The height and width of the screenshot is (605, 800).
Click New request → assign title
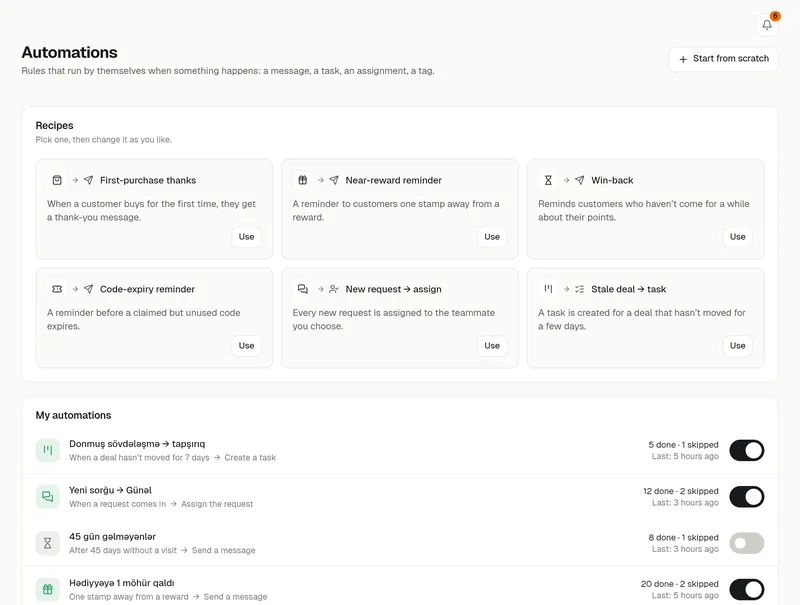[x=393, y=289]
